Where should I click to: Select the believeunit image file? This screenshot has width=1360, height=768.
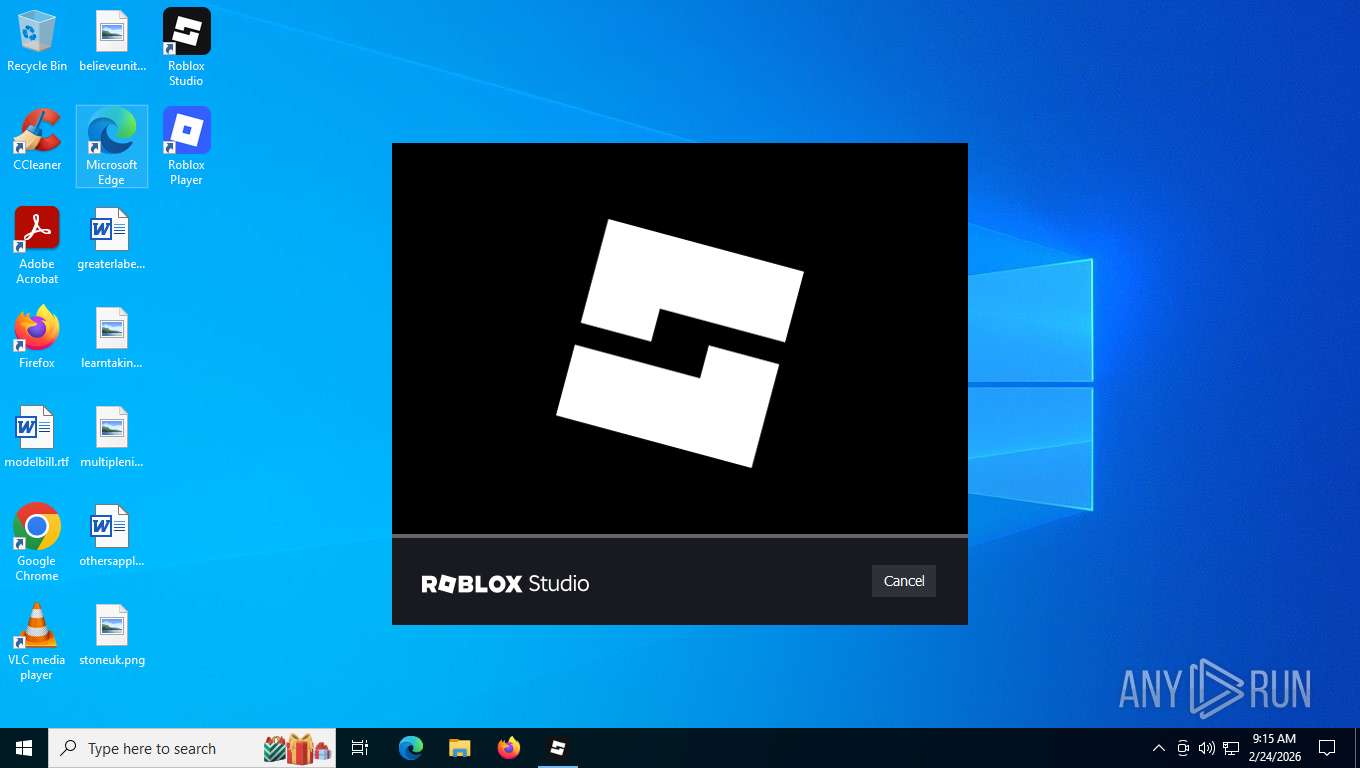coord(112,41)
